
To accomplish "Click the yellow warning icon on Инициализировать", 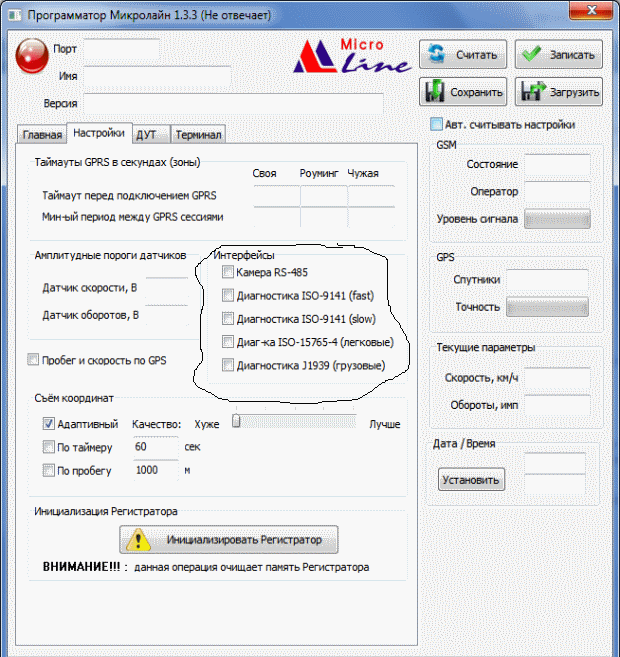I will 141,540.
